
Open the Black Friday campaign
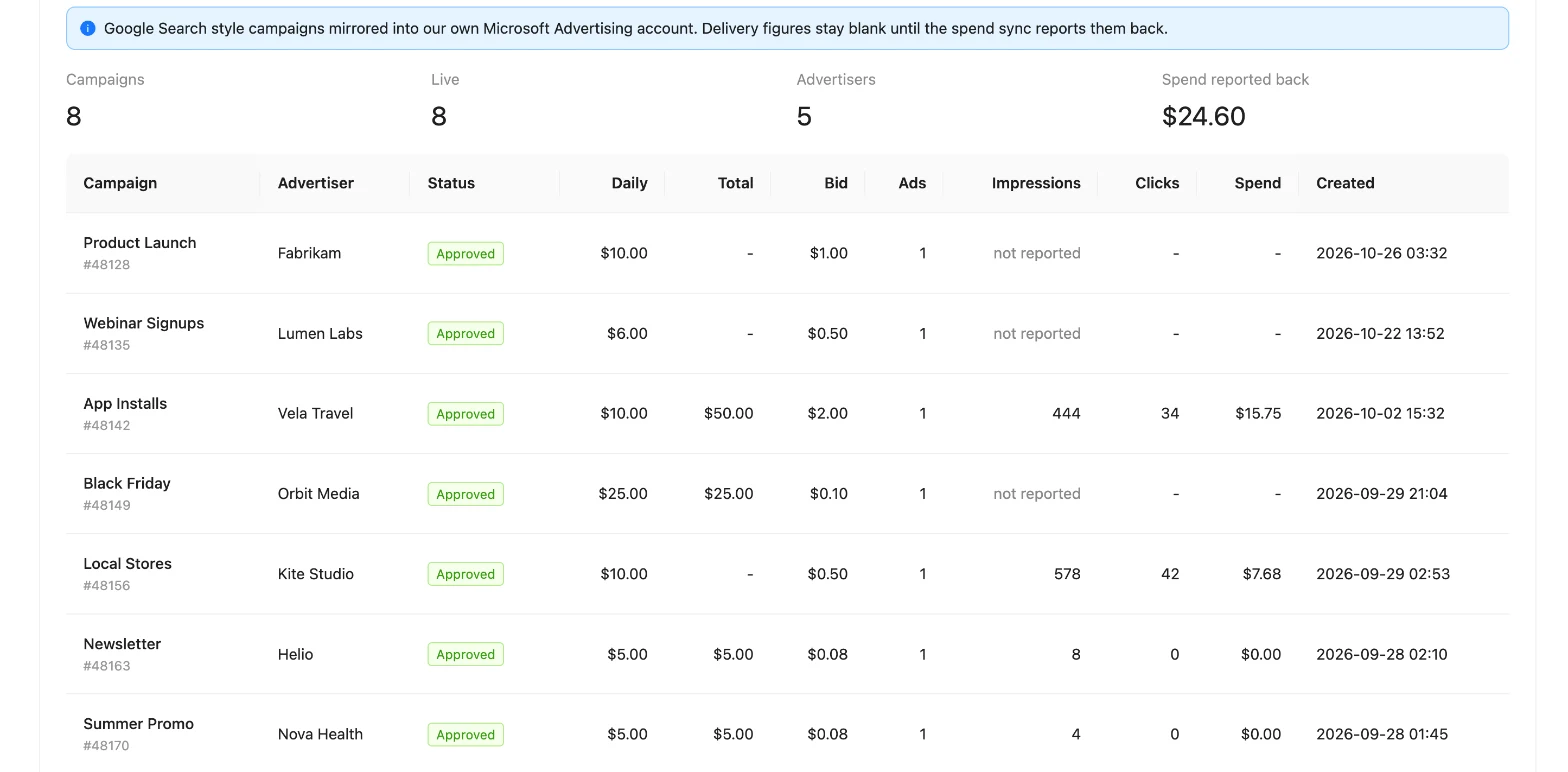(127, 483)
